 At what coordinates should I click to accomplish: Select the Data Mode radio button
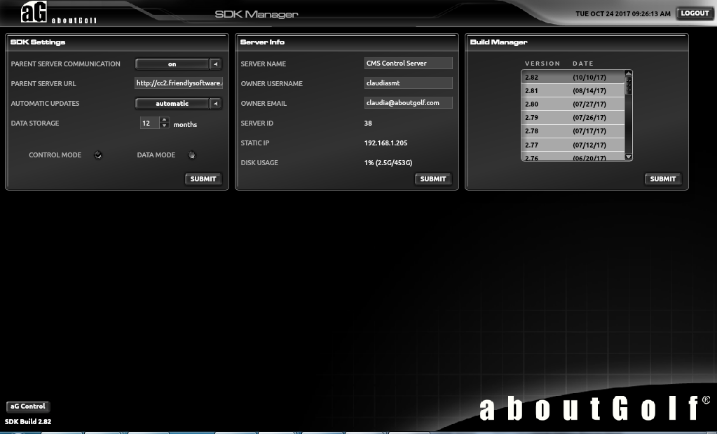pyautogui.click(x=192, y=155)
